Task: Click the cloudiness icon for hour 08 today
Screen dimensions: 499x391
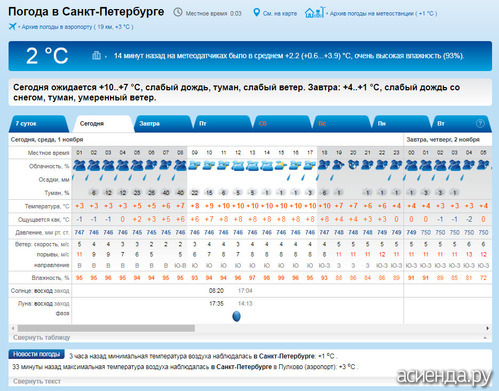Action: click(180, 165)
